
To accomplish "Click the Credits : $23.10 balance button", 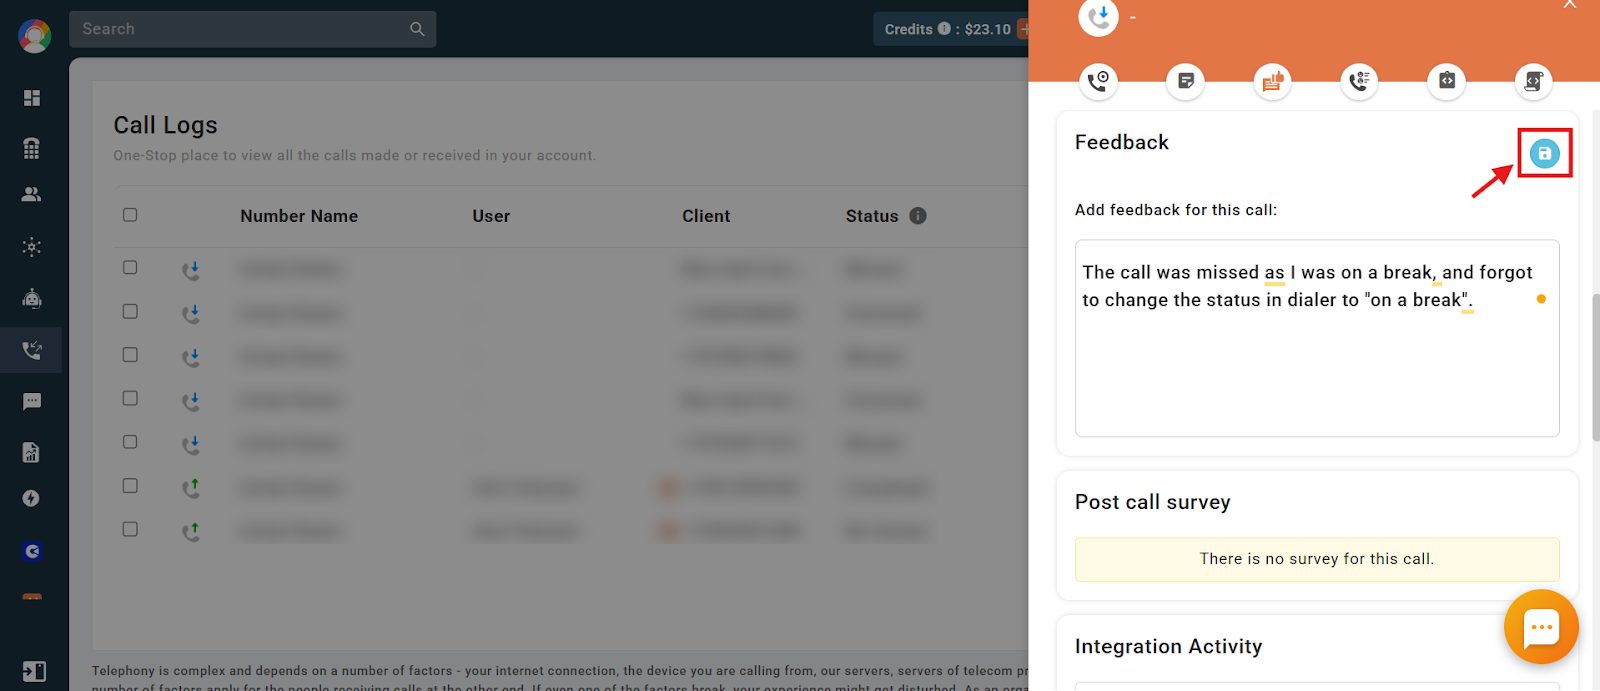I will 949,29.
